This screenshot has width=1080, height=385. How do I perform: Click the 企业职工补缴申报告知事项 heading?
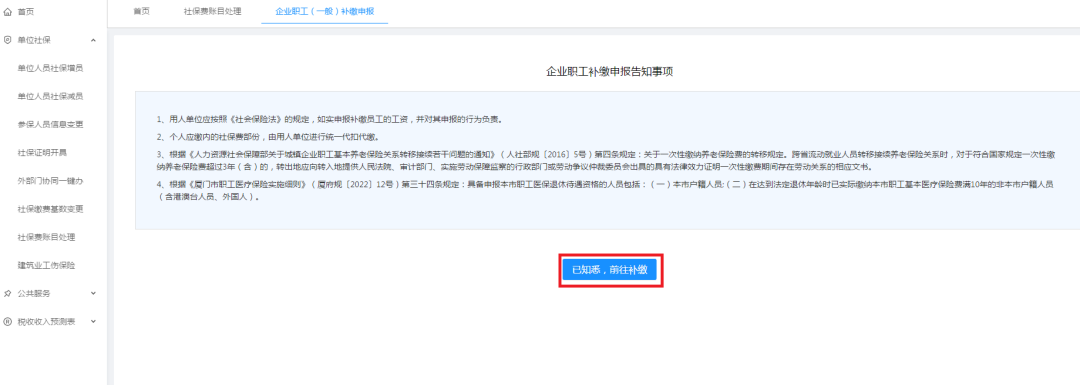[610, 72]
